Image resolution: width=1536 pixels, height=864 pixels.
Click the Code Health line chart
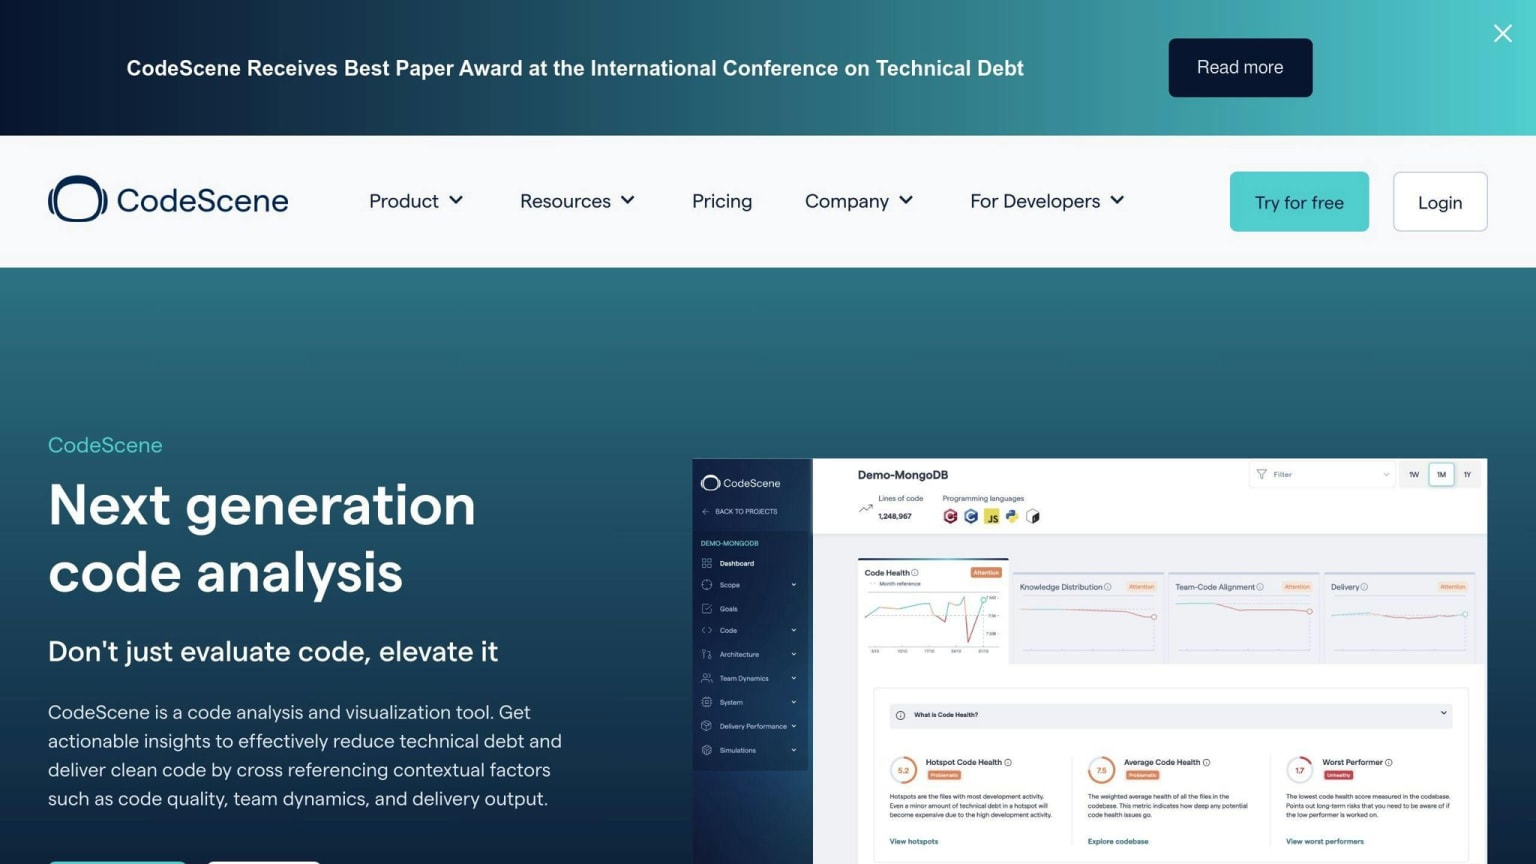[x=932, y=622]
